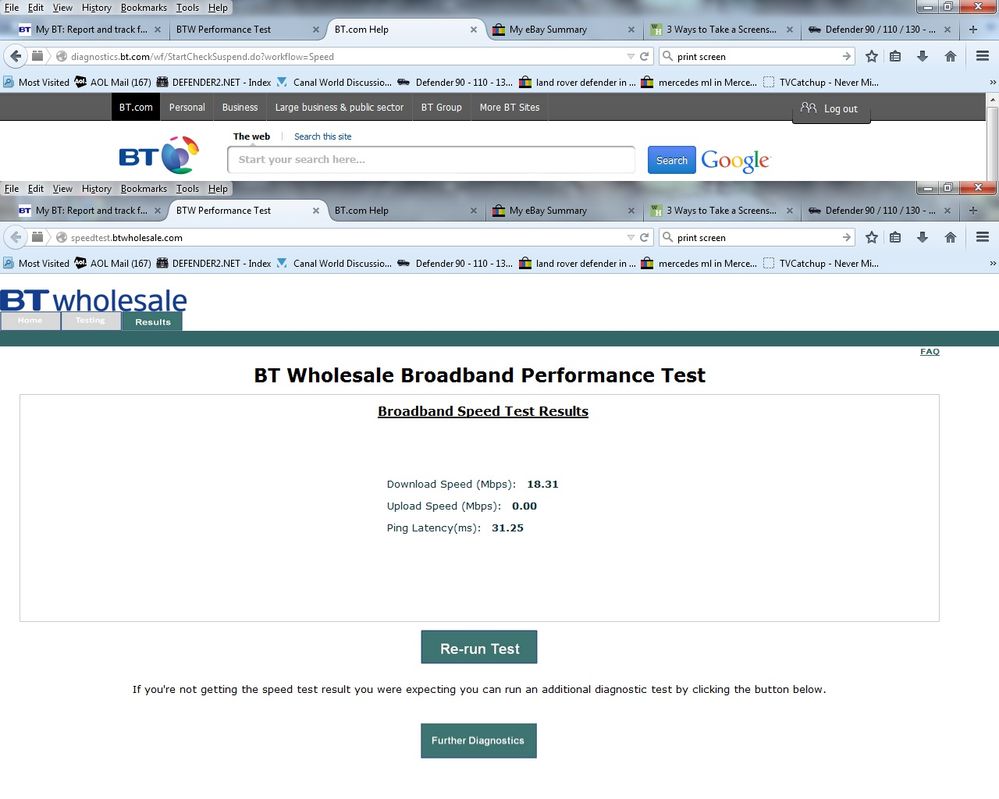Open the Tools menu in the lower browser window
This screenshot has height=799, width=999.
pyautogui.click(x=187, y=189)
